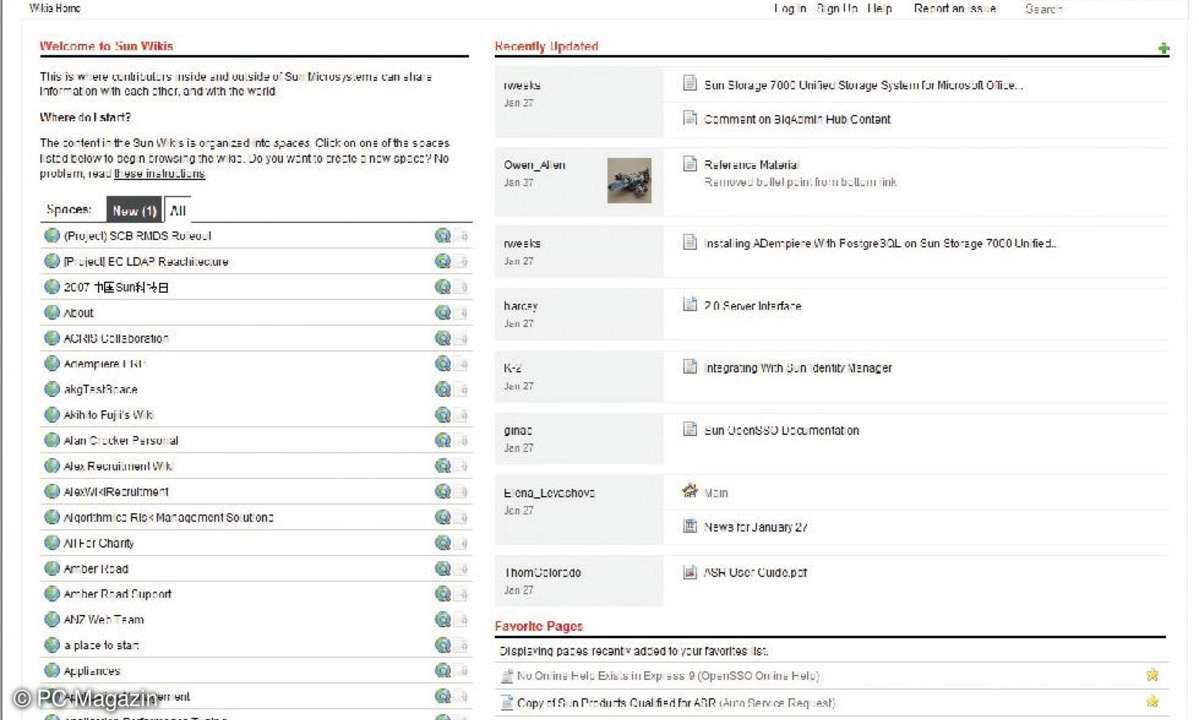Click page icon beside Integrating With Sun Identity Manager
1199x720 pixels.
690,367
